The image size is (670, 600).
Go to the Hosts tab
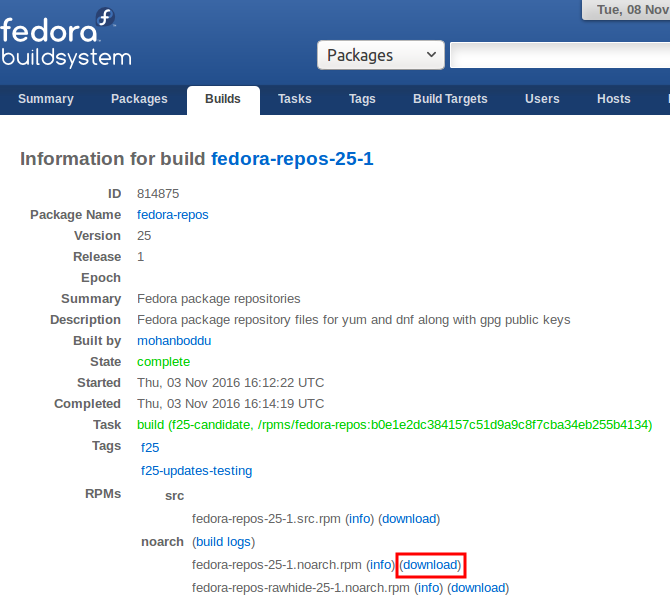pyautogui.click(x=614, y=99)
